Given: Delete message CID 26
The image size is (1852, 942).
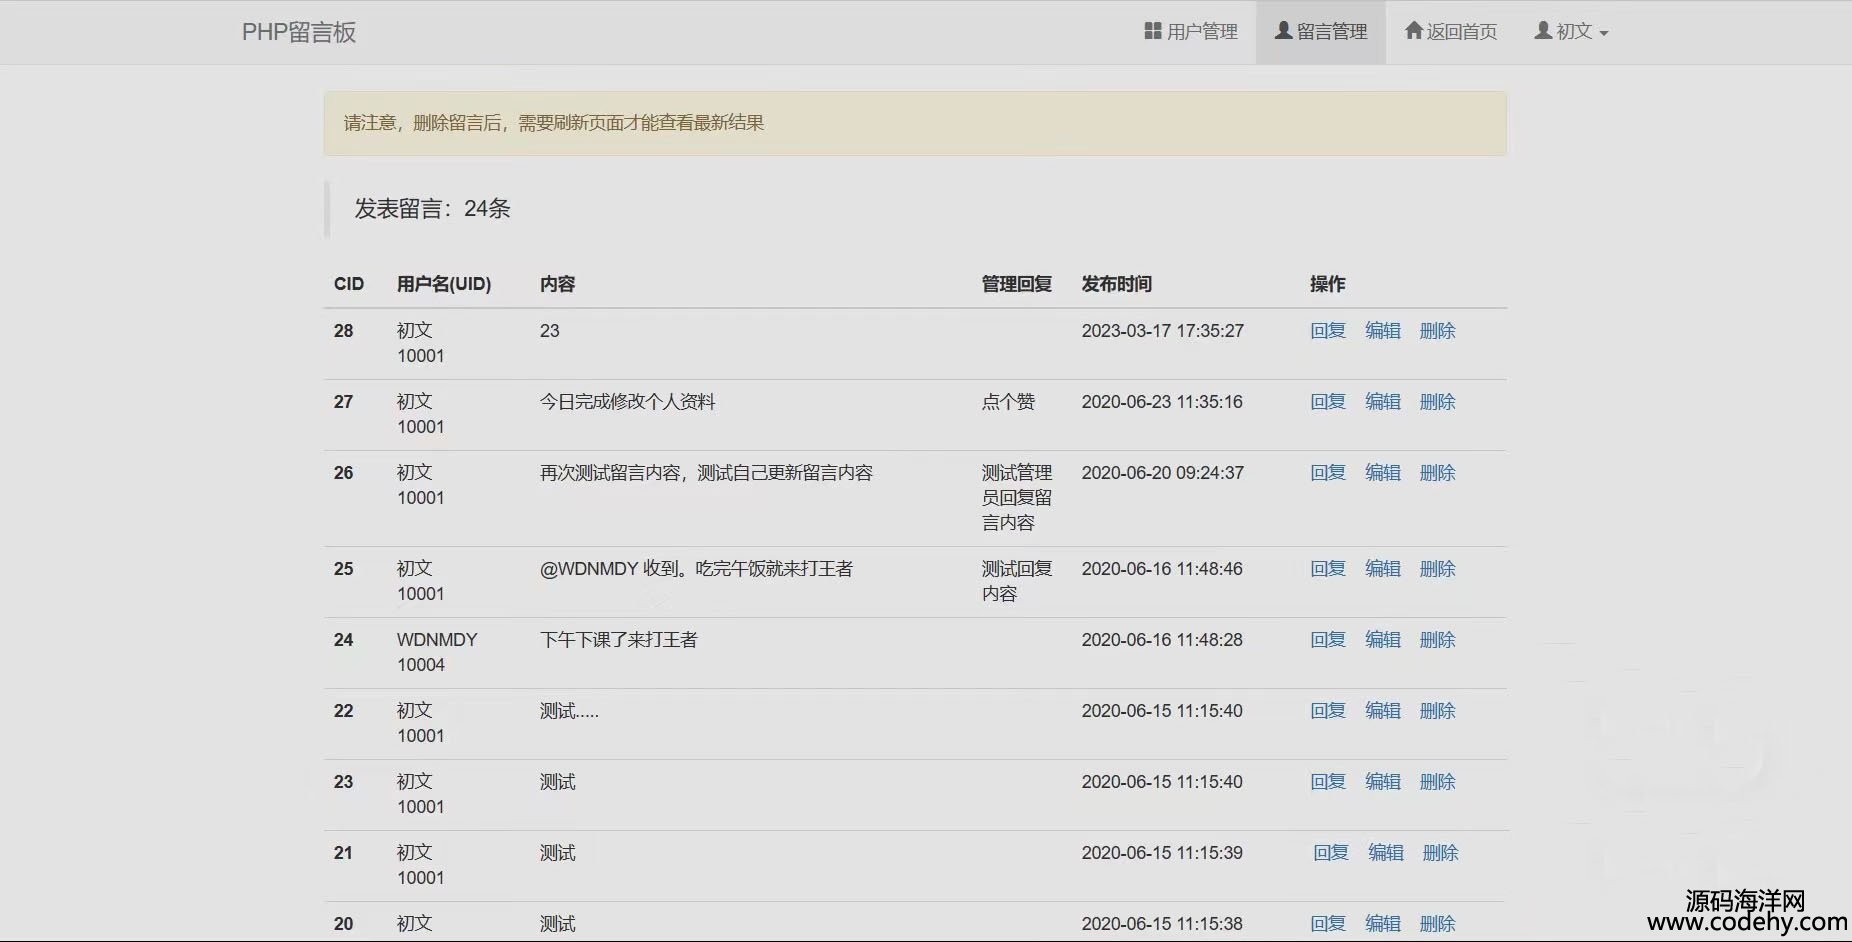Looking at the screenshot, I should point(1437,473).
